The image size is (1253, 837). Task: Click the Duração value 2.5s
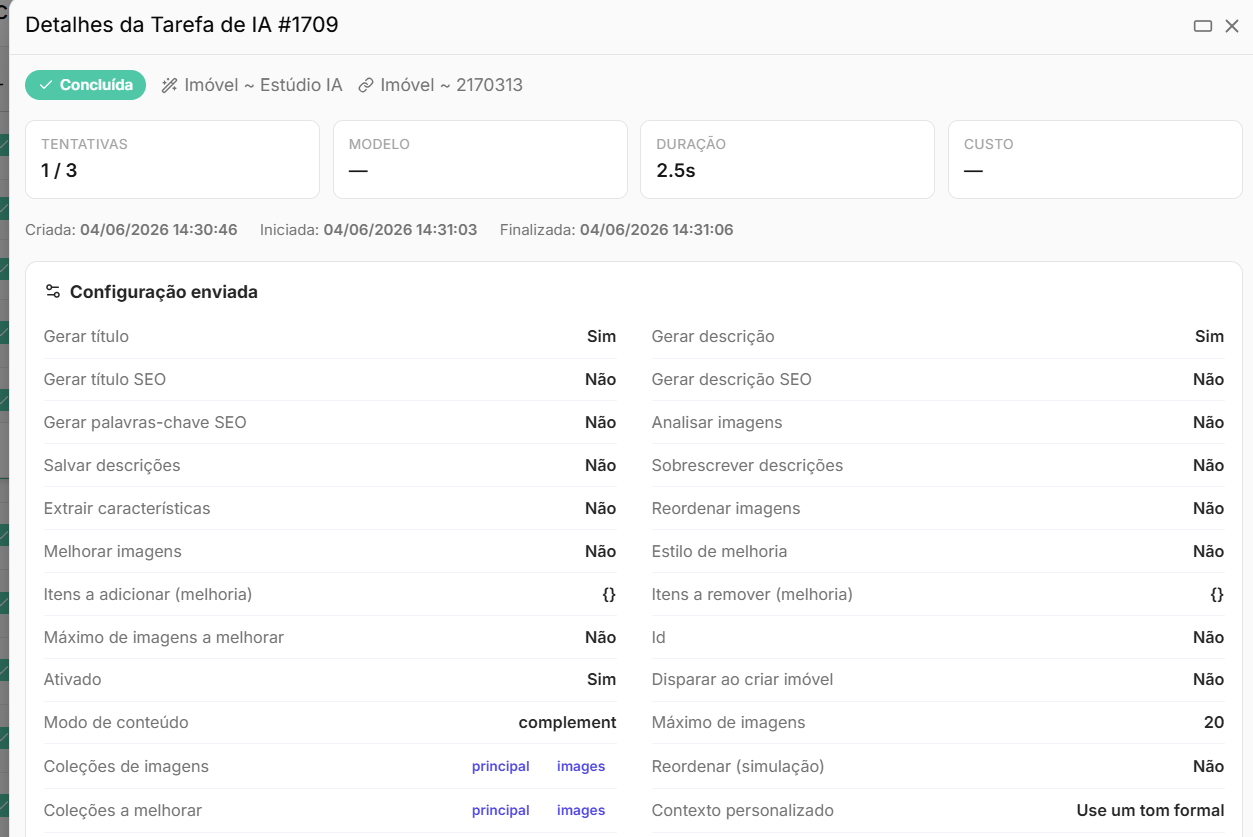click(x=676, y=171)
